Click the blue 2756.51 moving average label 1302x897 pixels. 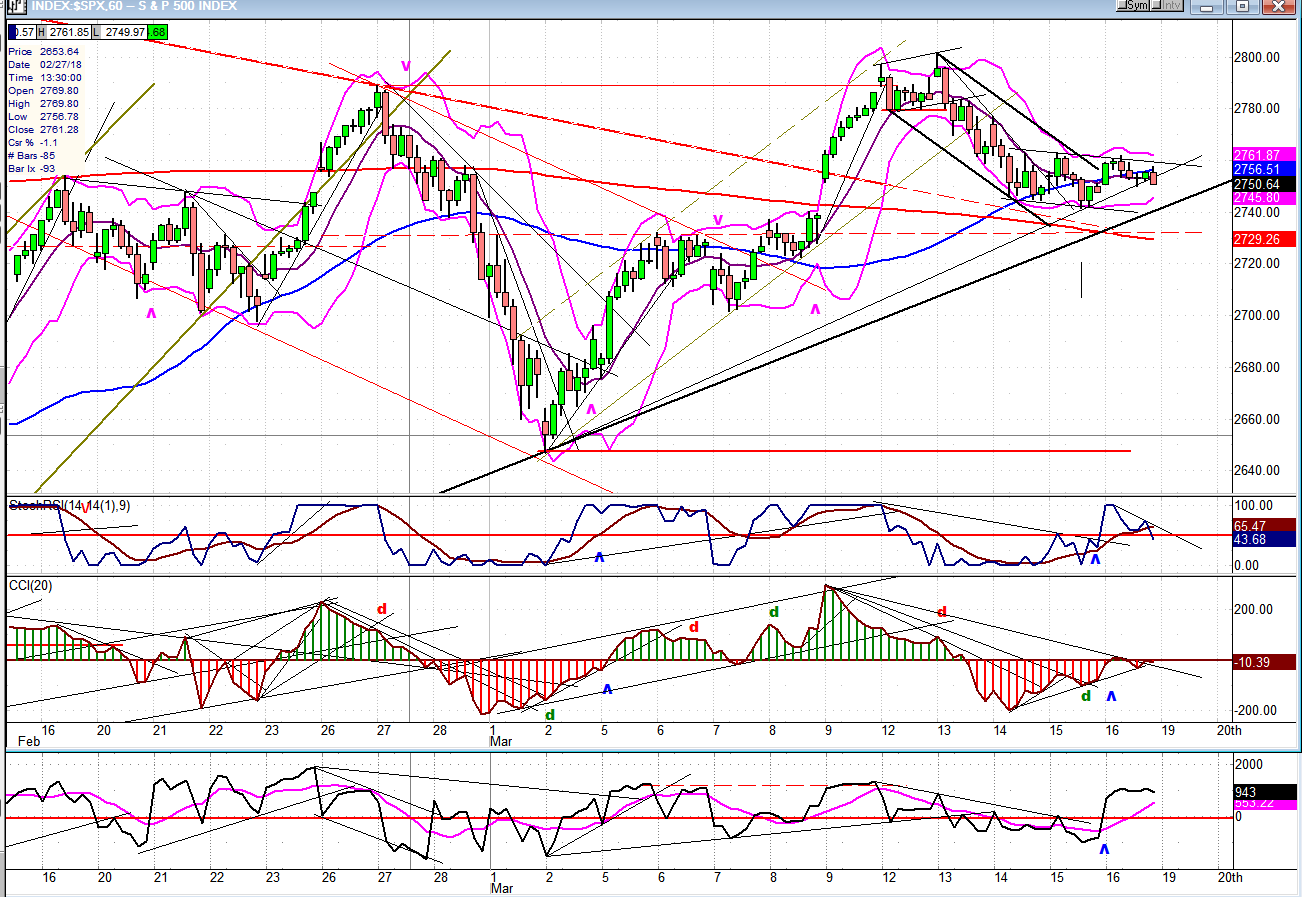1264,170
